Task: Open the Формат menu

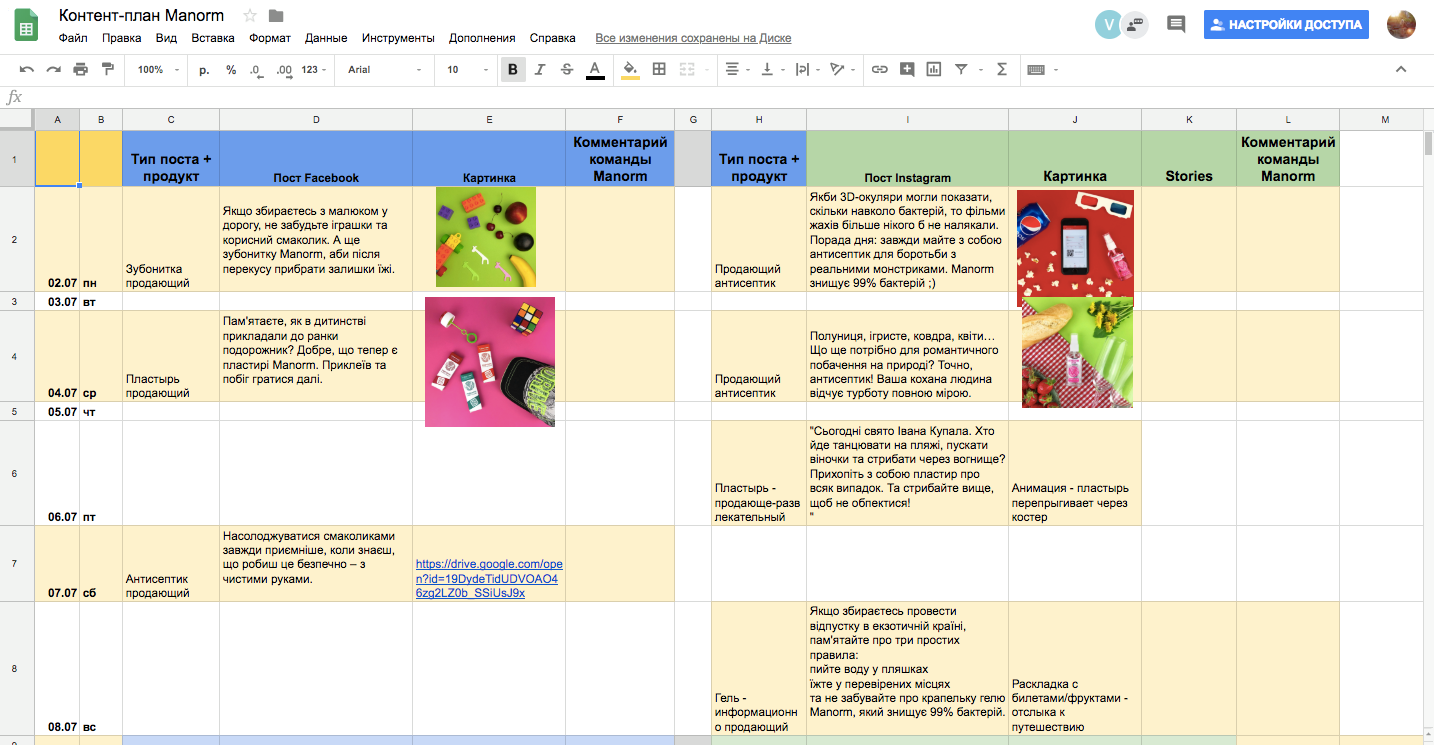Action: click(270, 38)
